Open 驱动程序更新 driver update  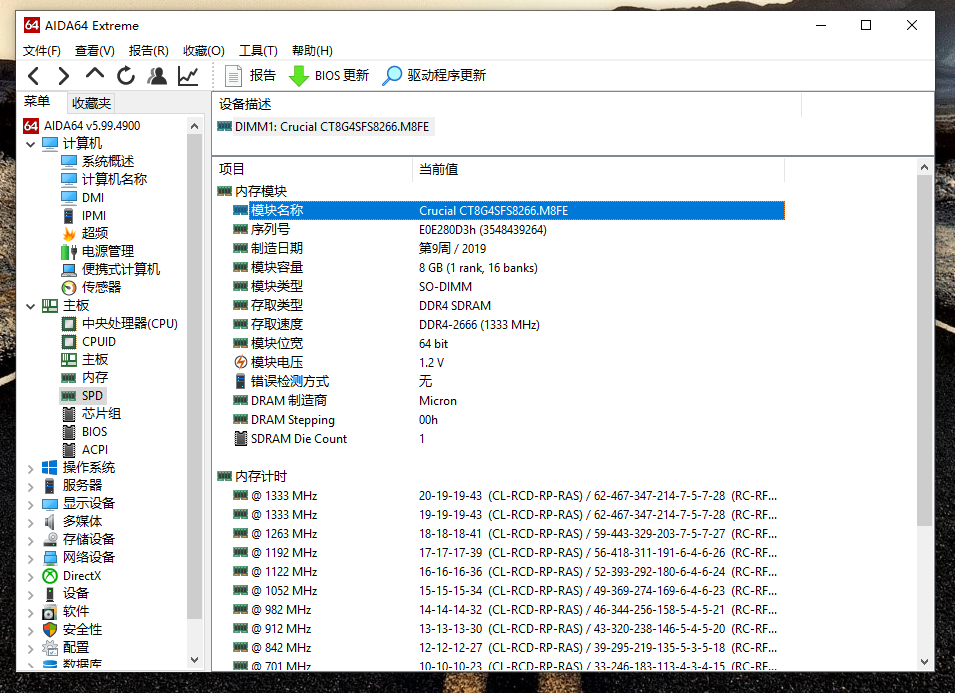click(434, 76)
